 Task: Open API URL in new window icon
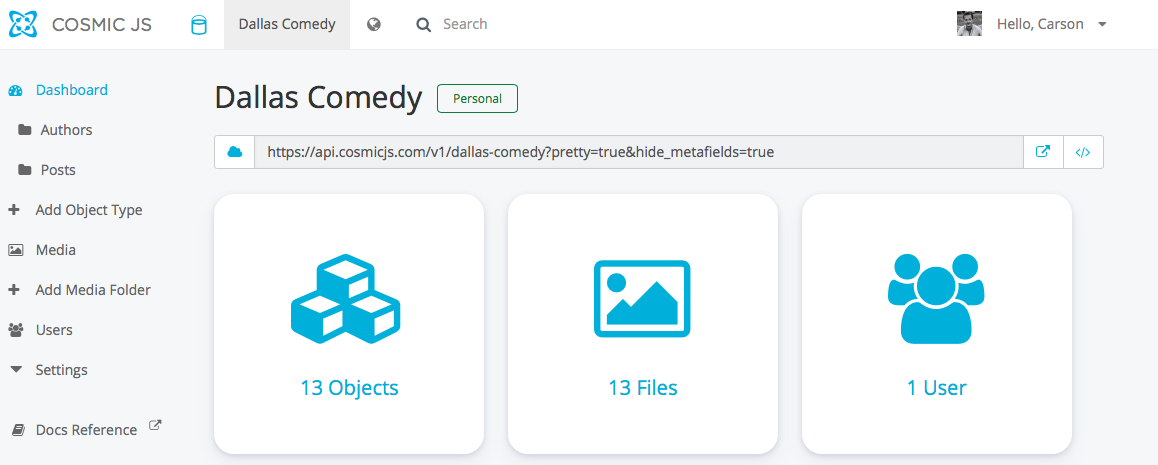(1043, 152)
